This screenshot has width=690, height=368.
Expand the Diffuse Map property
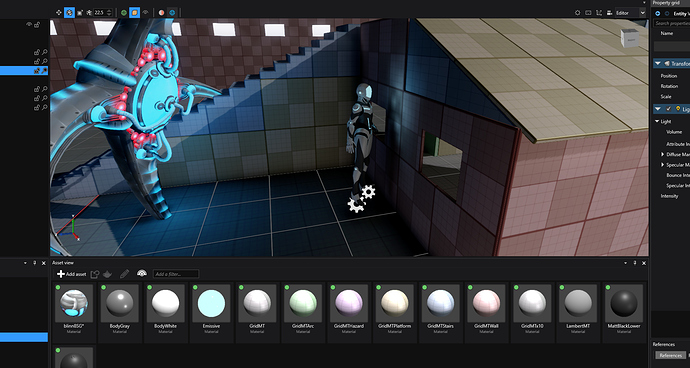click(663, 155)
